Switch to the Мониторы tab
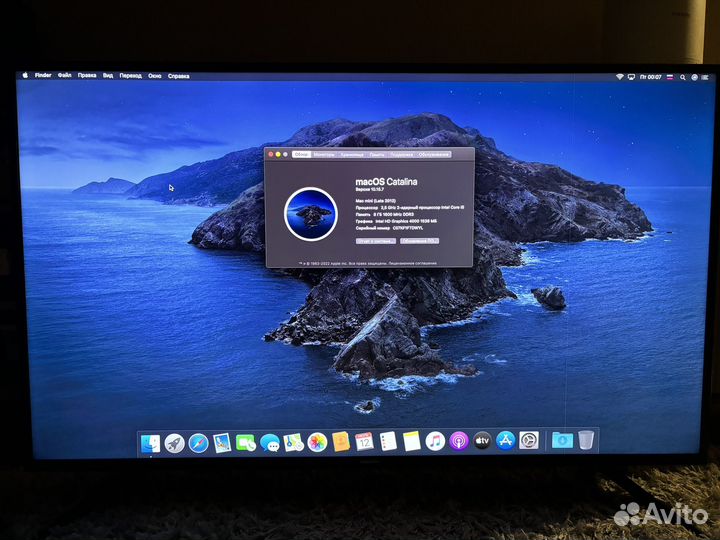 [x=324, y=154]
